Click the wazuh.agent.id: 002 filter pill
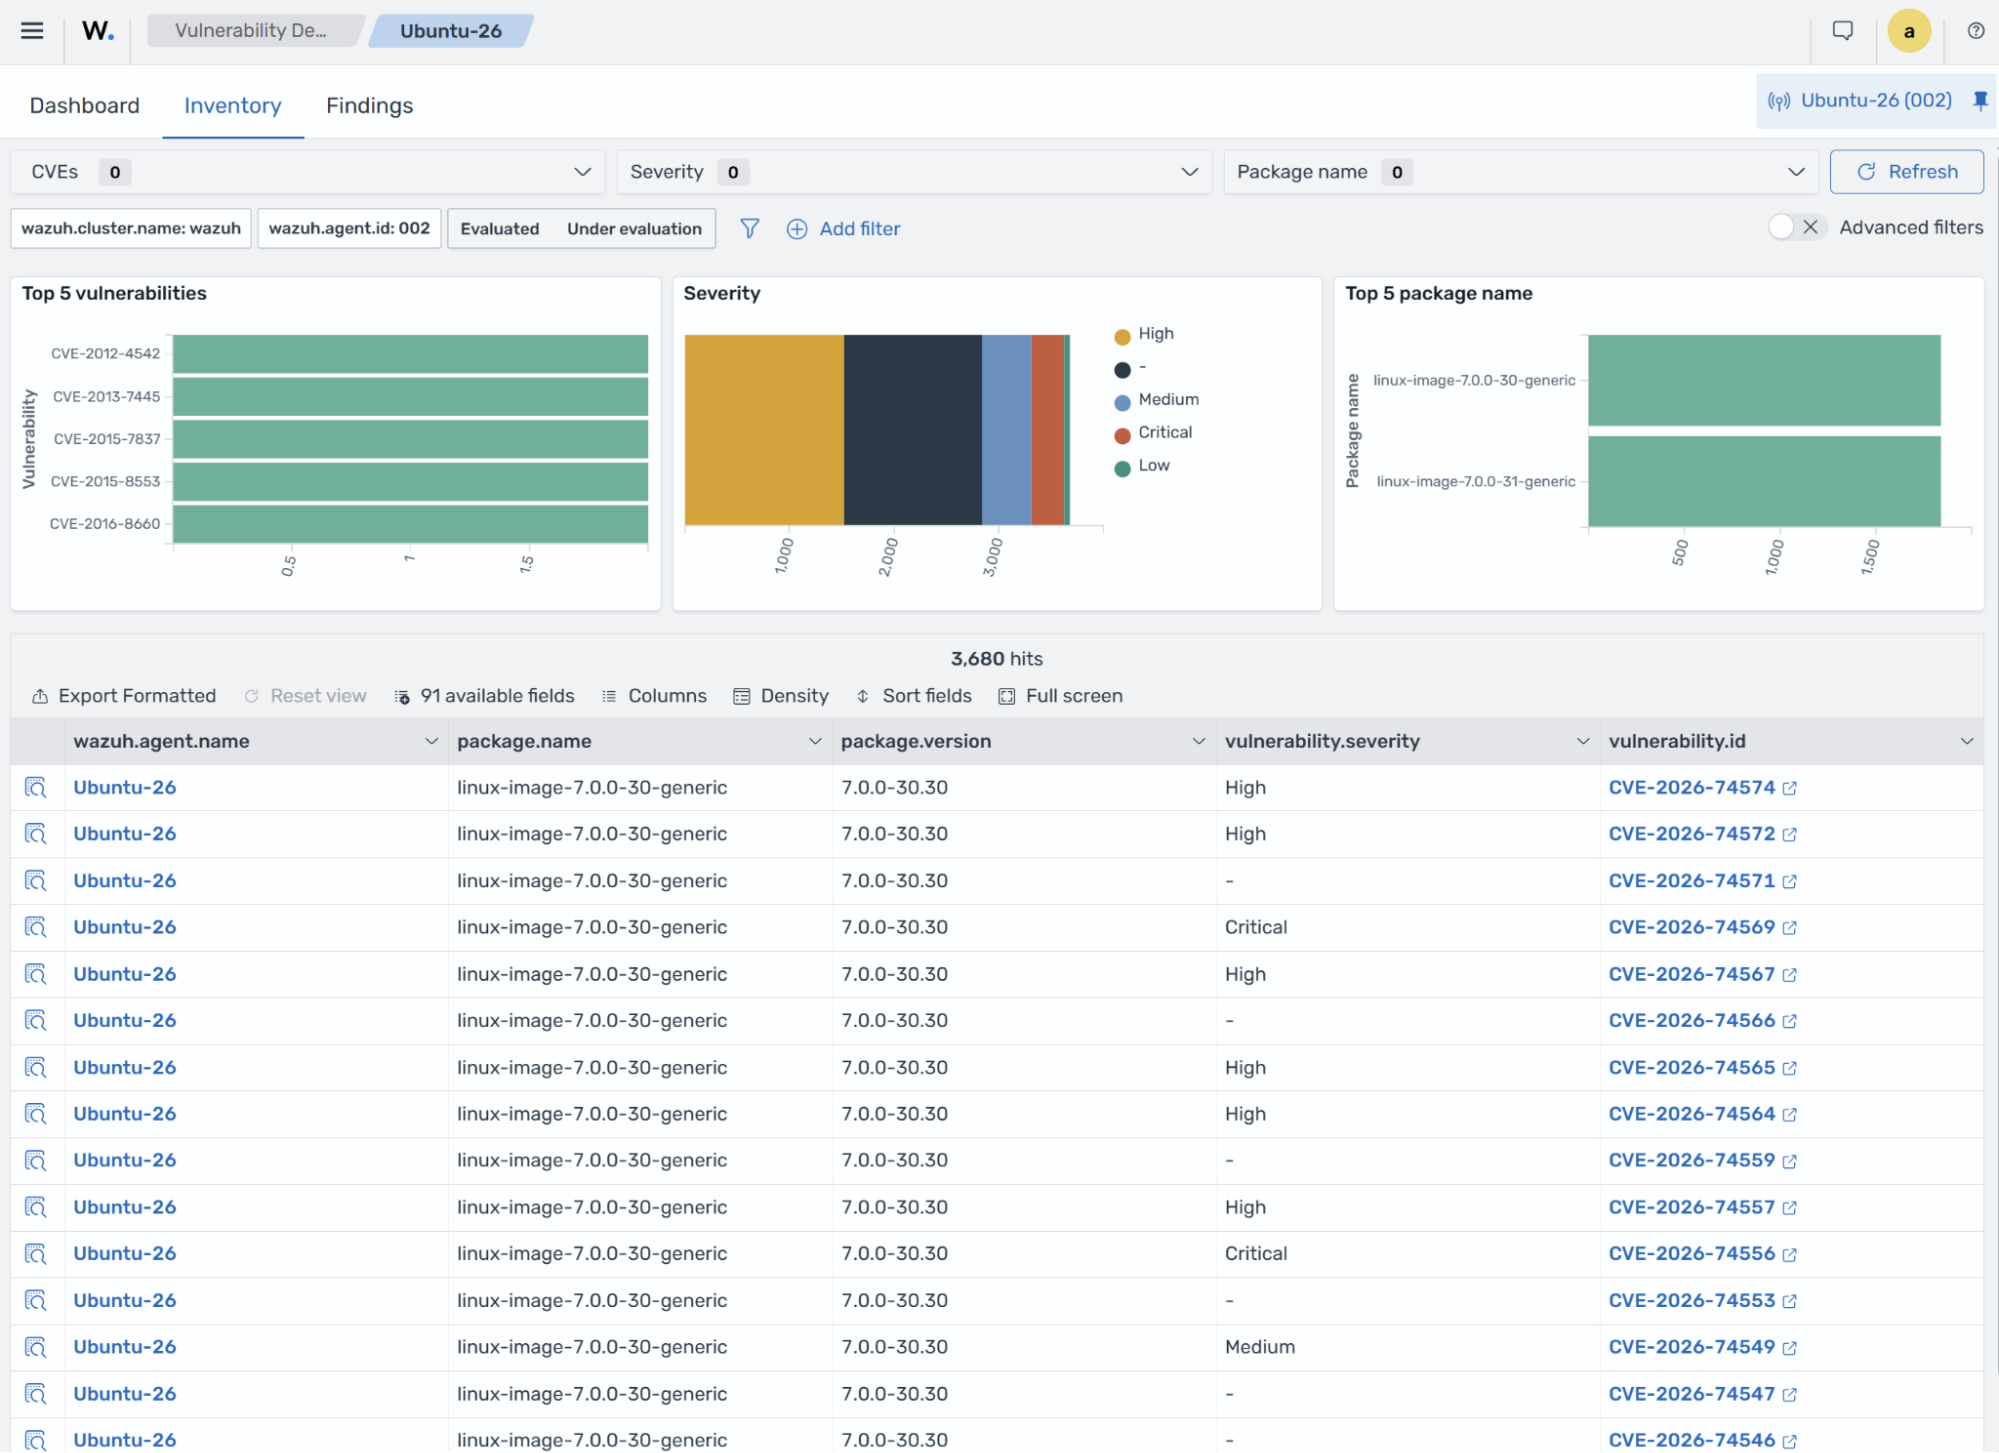This screenshot has height=1453, width=1999. 349,229
